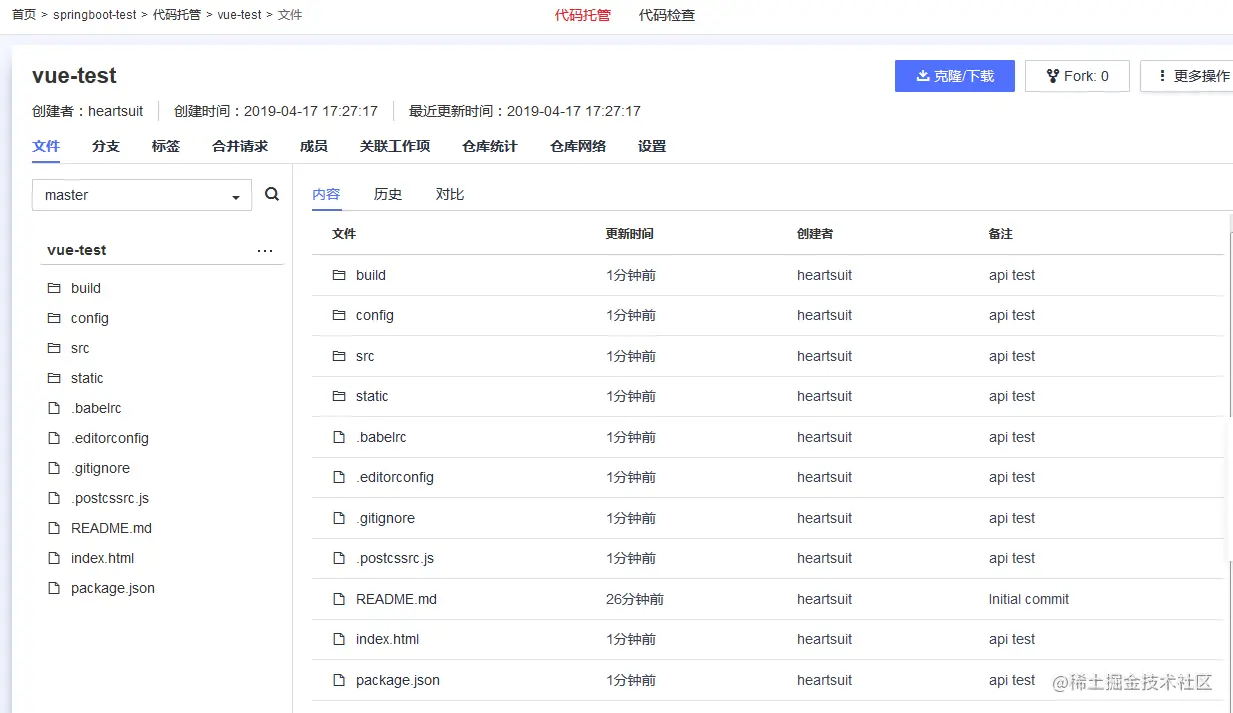Click the .gitignore file icon in the left tree
Image resolution: width=1233 pixels, height=713 pixels.
pos(54,468)
